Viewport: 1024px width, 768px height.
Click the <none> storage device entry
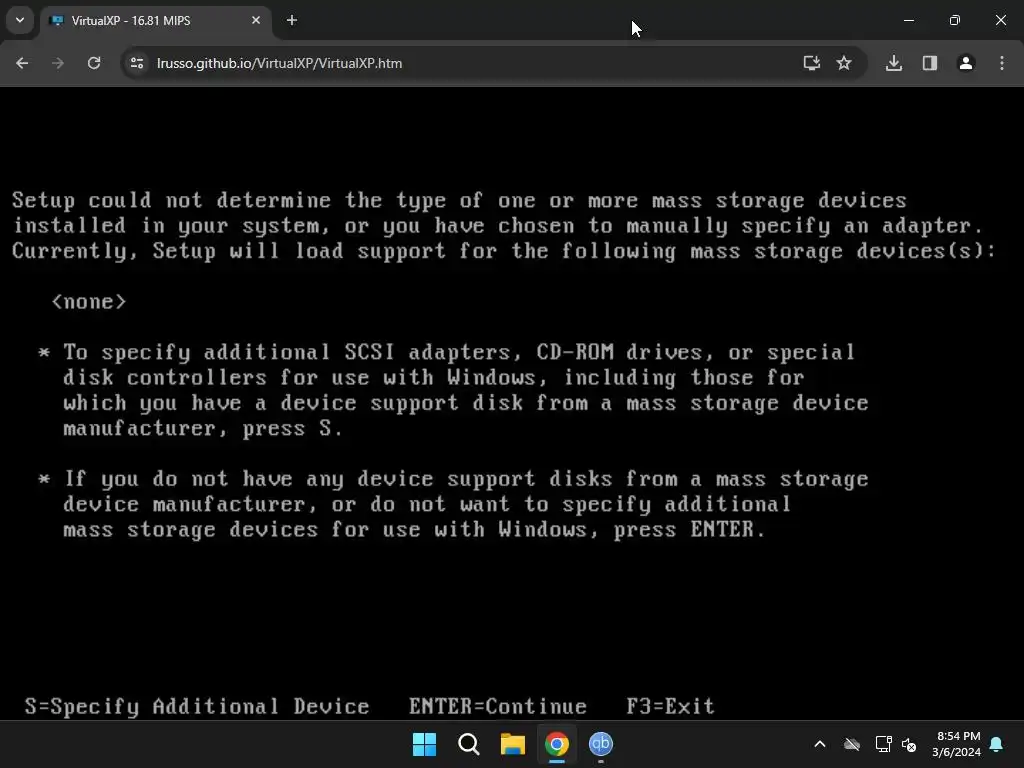[89, 302]
